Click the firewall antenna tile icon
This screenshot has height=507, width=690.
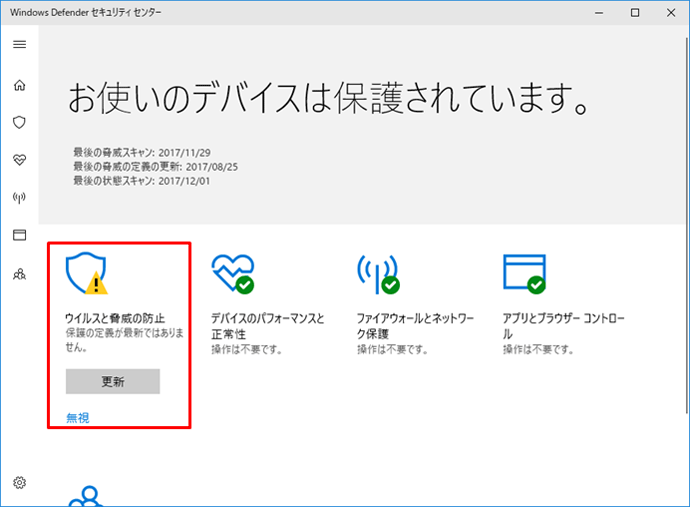click(x=377, y=272)
